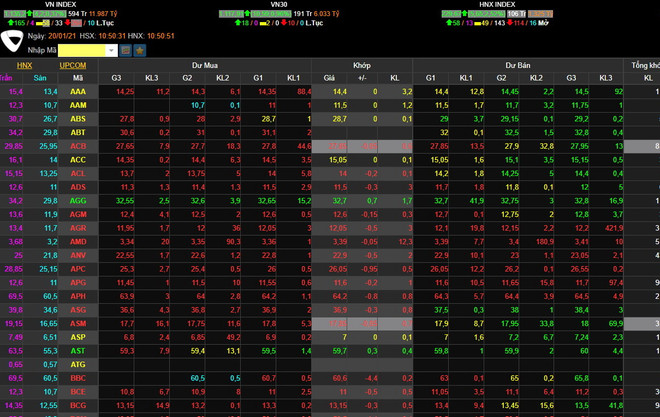Switch to the UPCOM tab
Image resolution: width=660 pixels, height=417 pixels.
point(73,64)
